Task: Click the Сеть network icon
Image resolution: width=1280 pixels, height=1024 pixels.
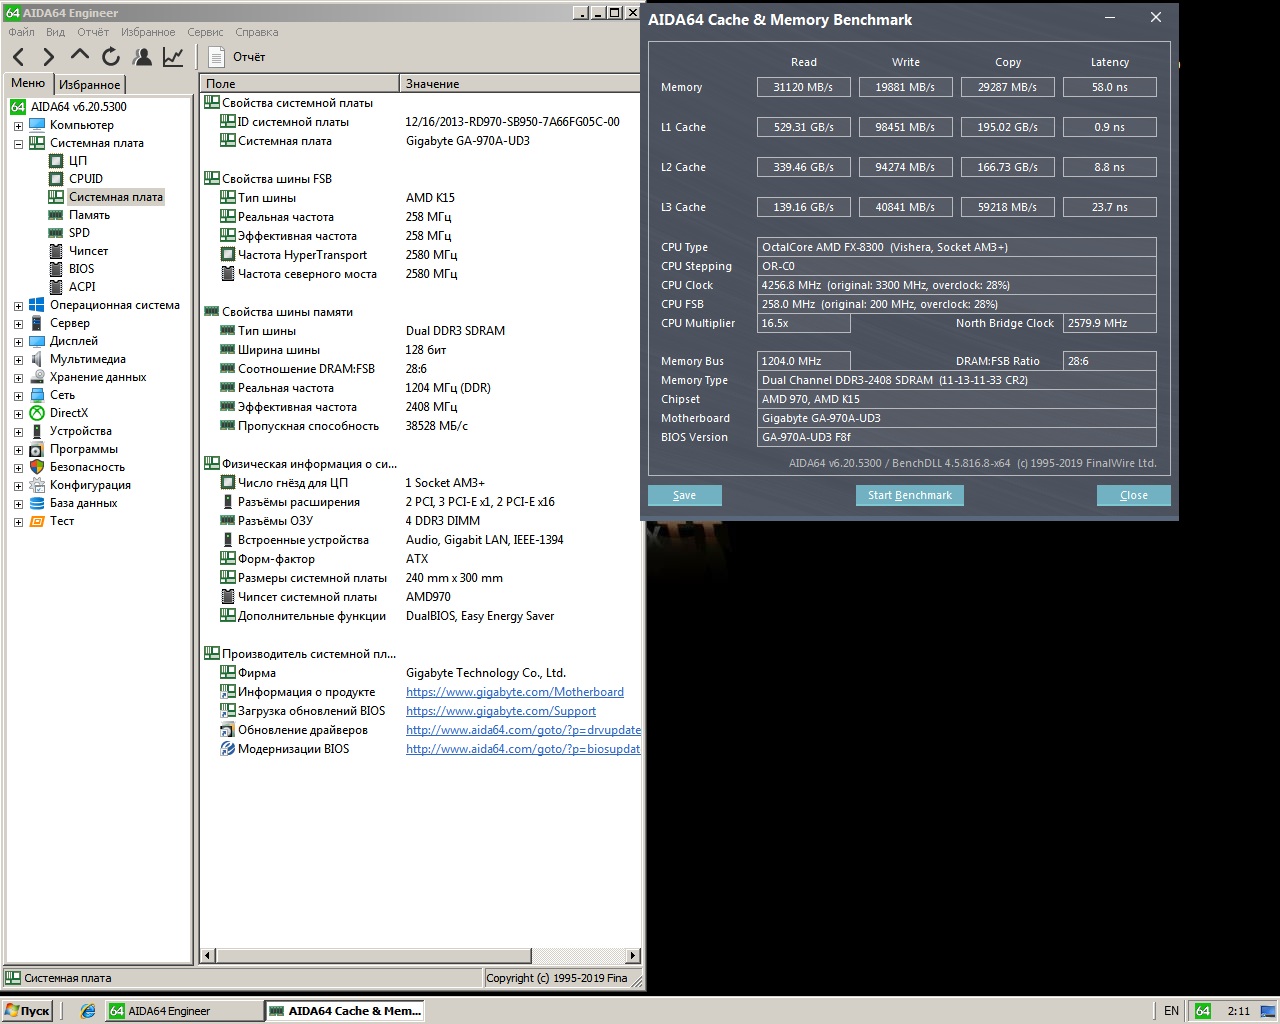Action: click(37, 395)
